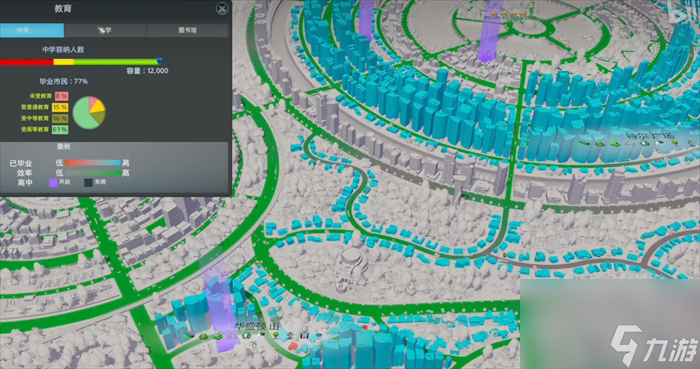Image resolution: width=700 pixels, height=369 pixels.
Task: Select the 15% 受普通教育 badge
Action: 60,107
